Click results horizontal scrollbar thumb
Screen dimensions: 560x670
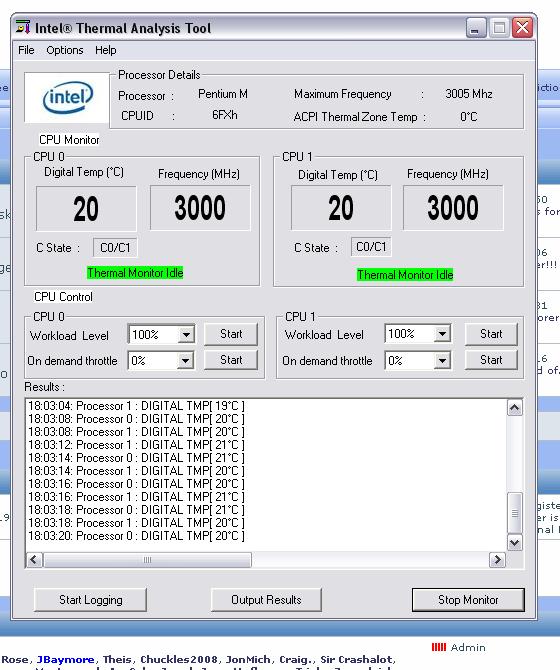click(x=147, y=560)
